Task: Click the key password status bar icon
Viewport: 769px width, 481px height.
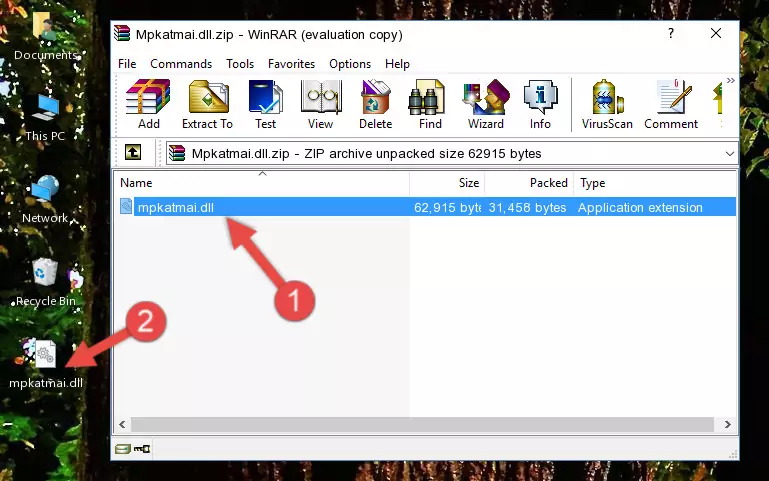Action: point(142,448)
